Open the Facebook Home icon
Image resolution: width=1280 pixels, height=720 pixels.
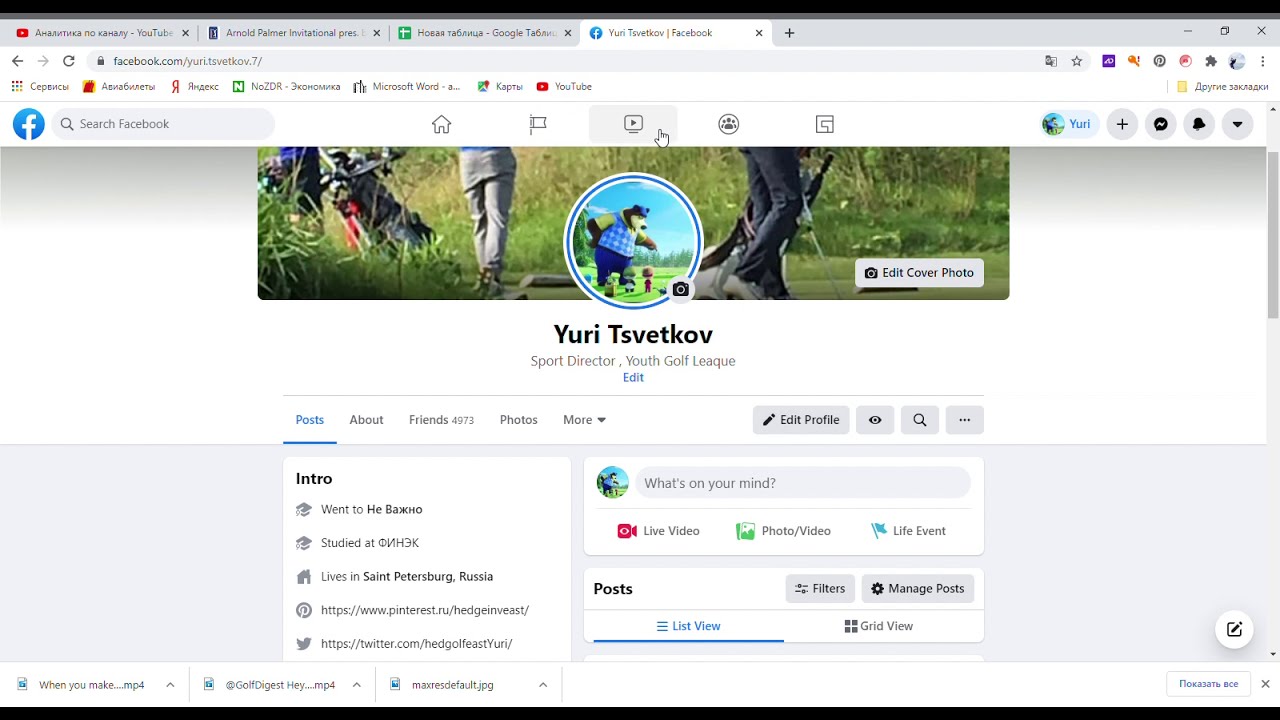click(x=441, y=124)
